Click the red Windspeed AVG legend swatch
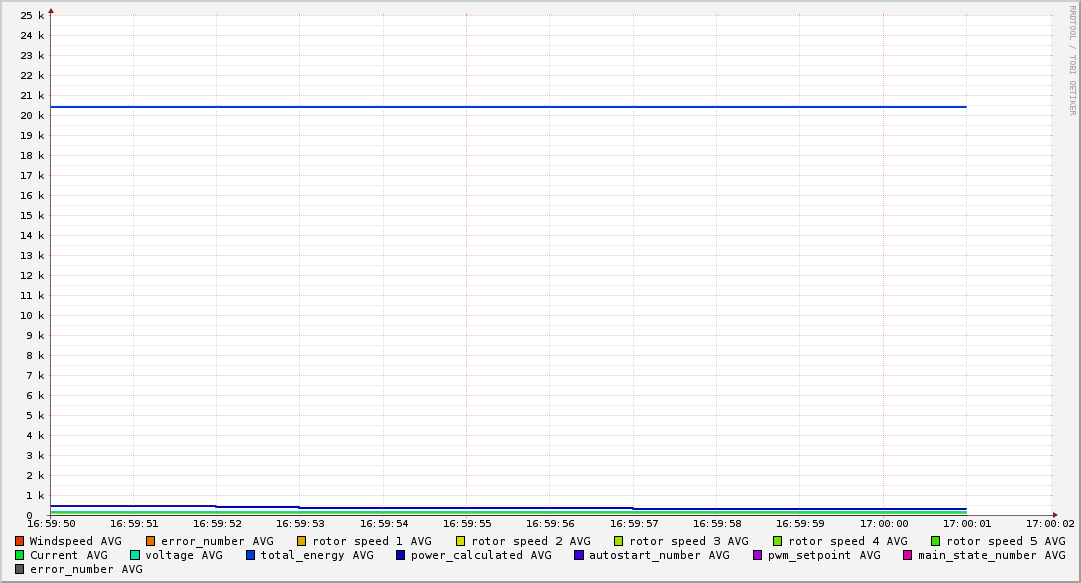The height and width of the screenshot is (583, 1081). point(20,541)
